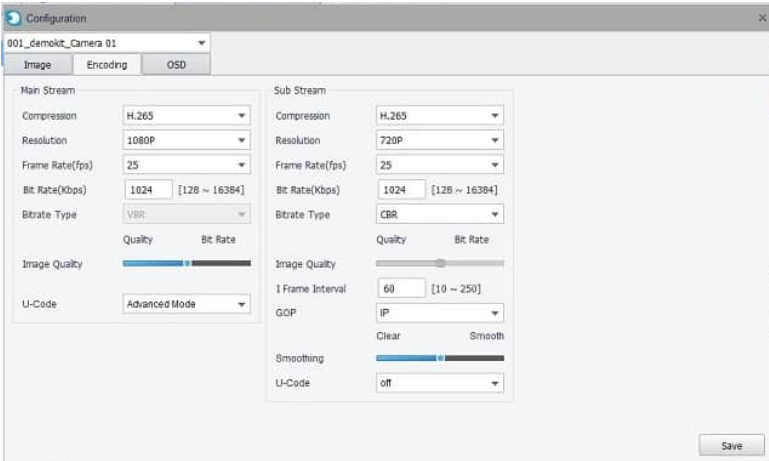Click the Configuration app logo icon
The image size is (769, 461).
click(x=14, y=18)
